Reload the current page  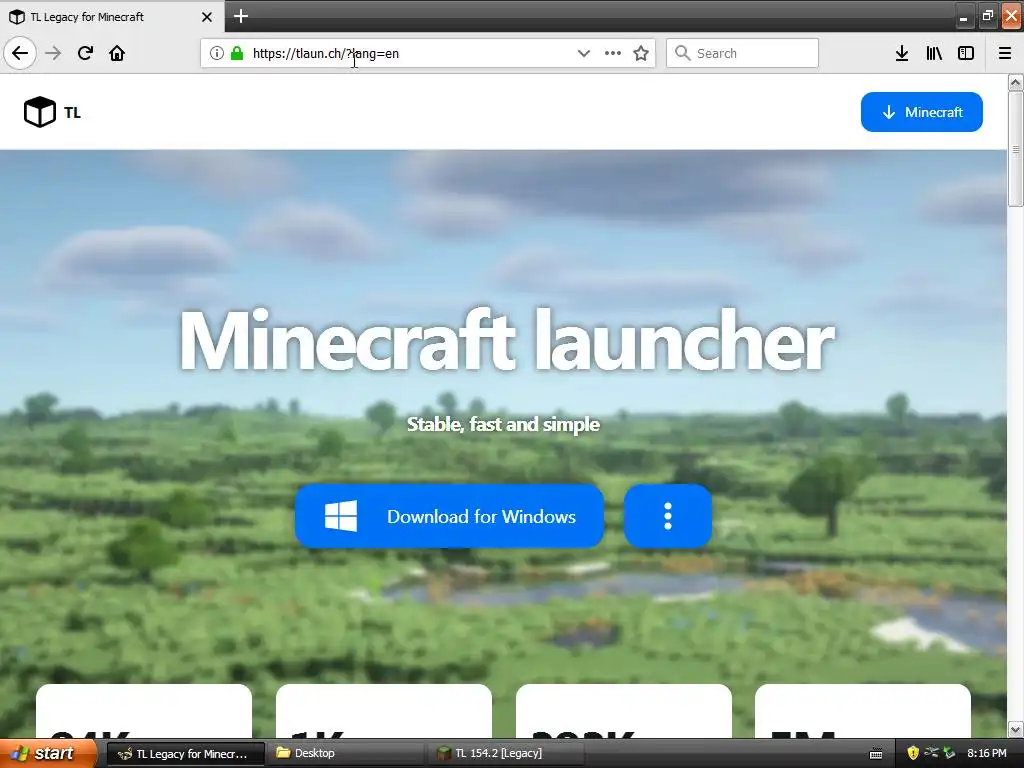tap(85, 53)
